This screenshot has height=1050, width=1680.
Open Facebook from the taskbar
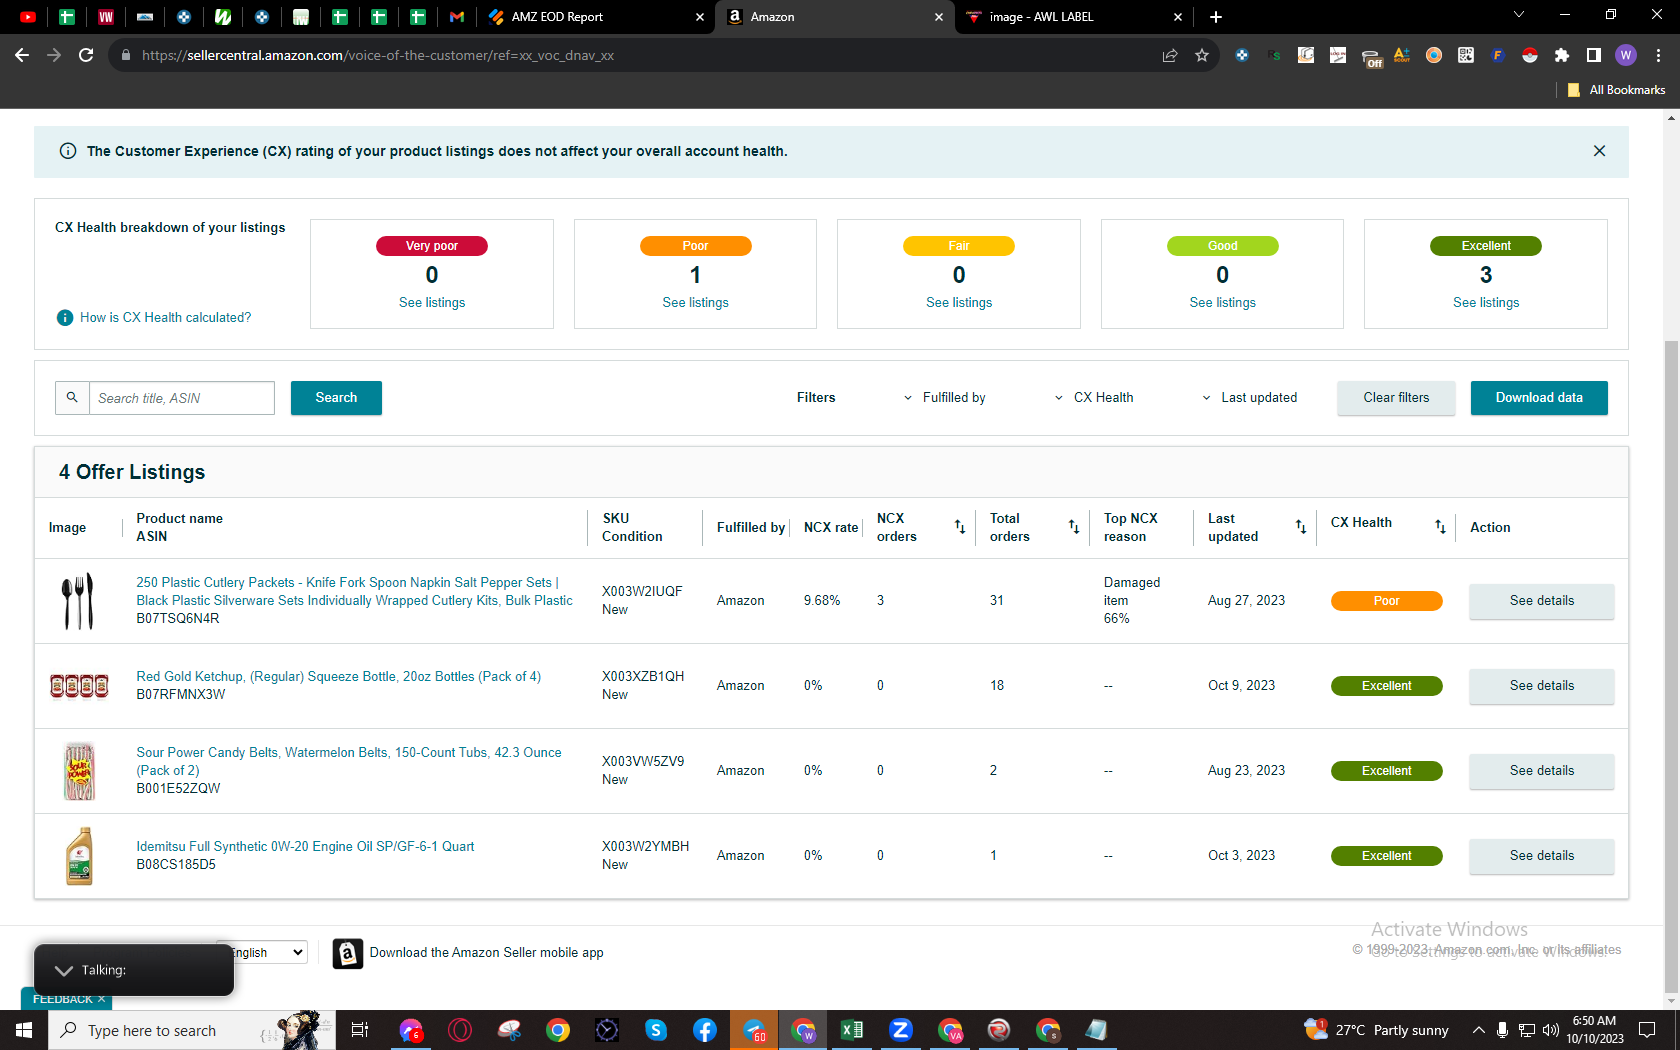(705, 1030)
